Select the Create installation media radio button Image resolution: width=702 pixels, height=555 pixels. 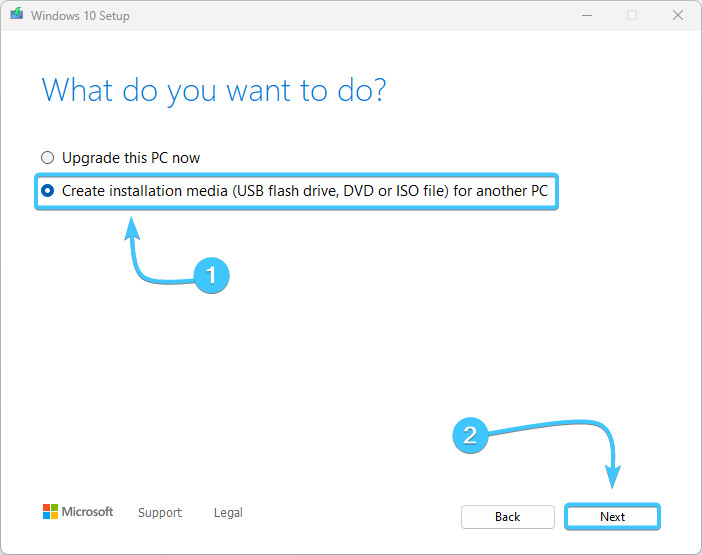48,190
